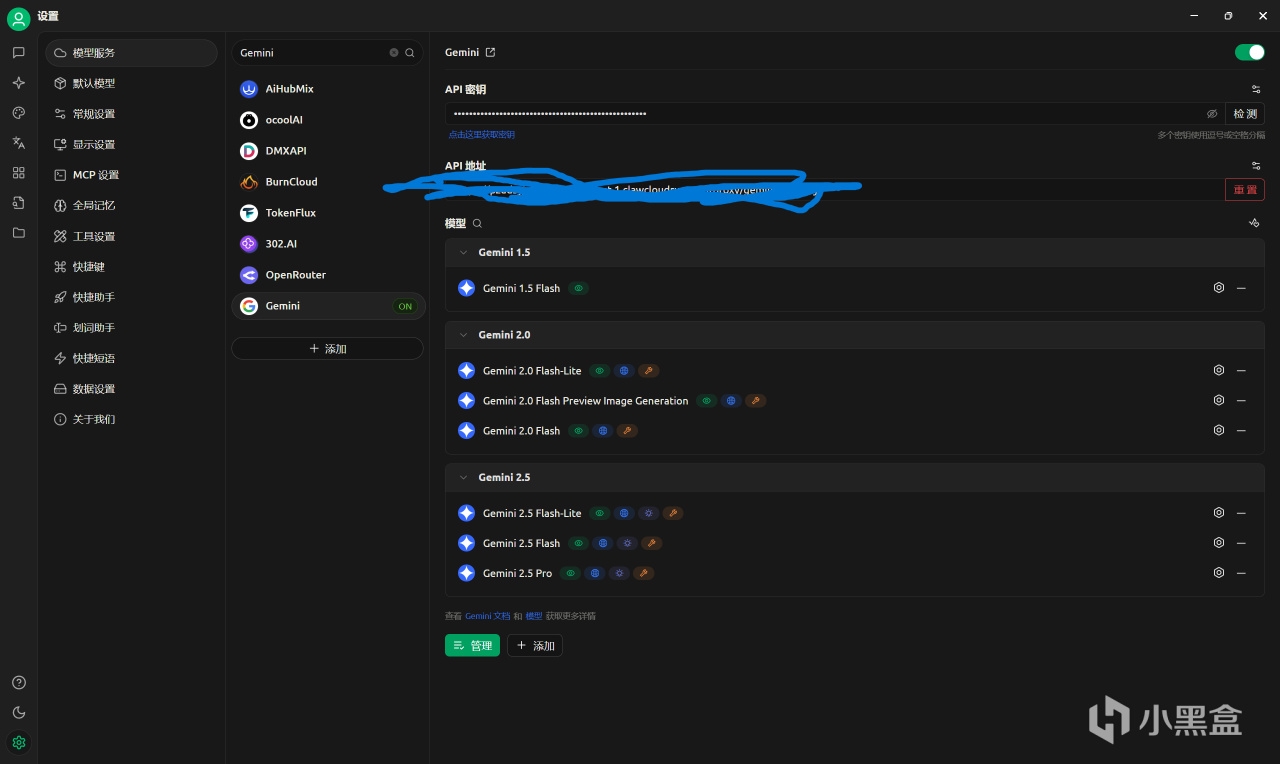Open the mini apps grid icon

(18, 173)
